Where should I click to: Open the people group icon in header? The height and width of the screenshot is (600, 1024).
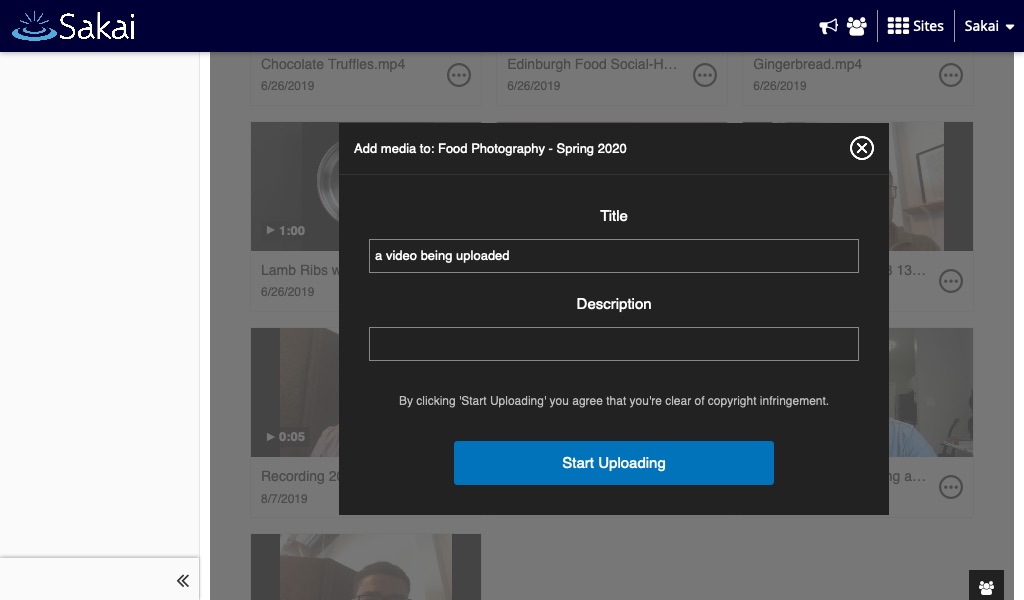[x=856, y=26]
